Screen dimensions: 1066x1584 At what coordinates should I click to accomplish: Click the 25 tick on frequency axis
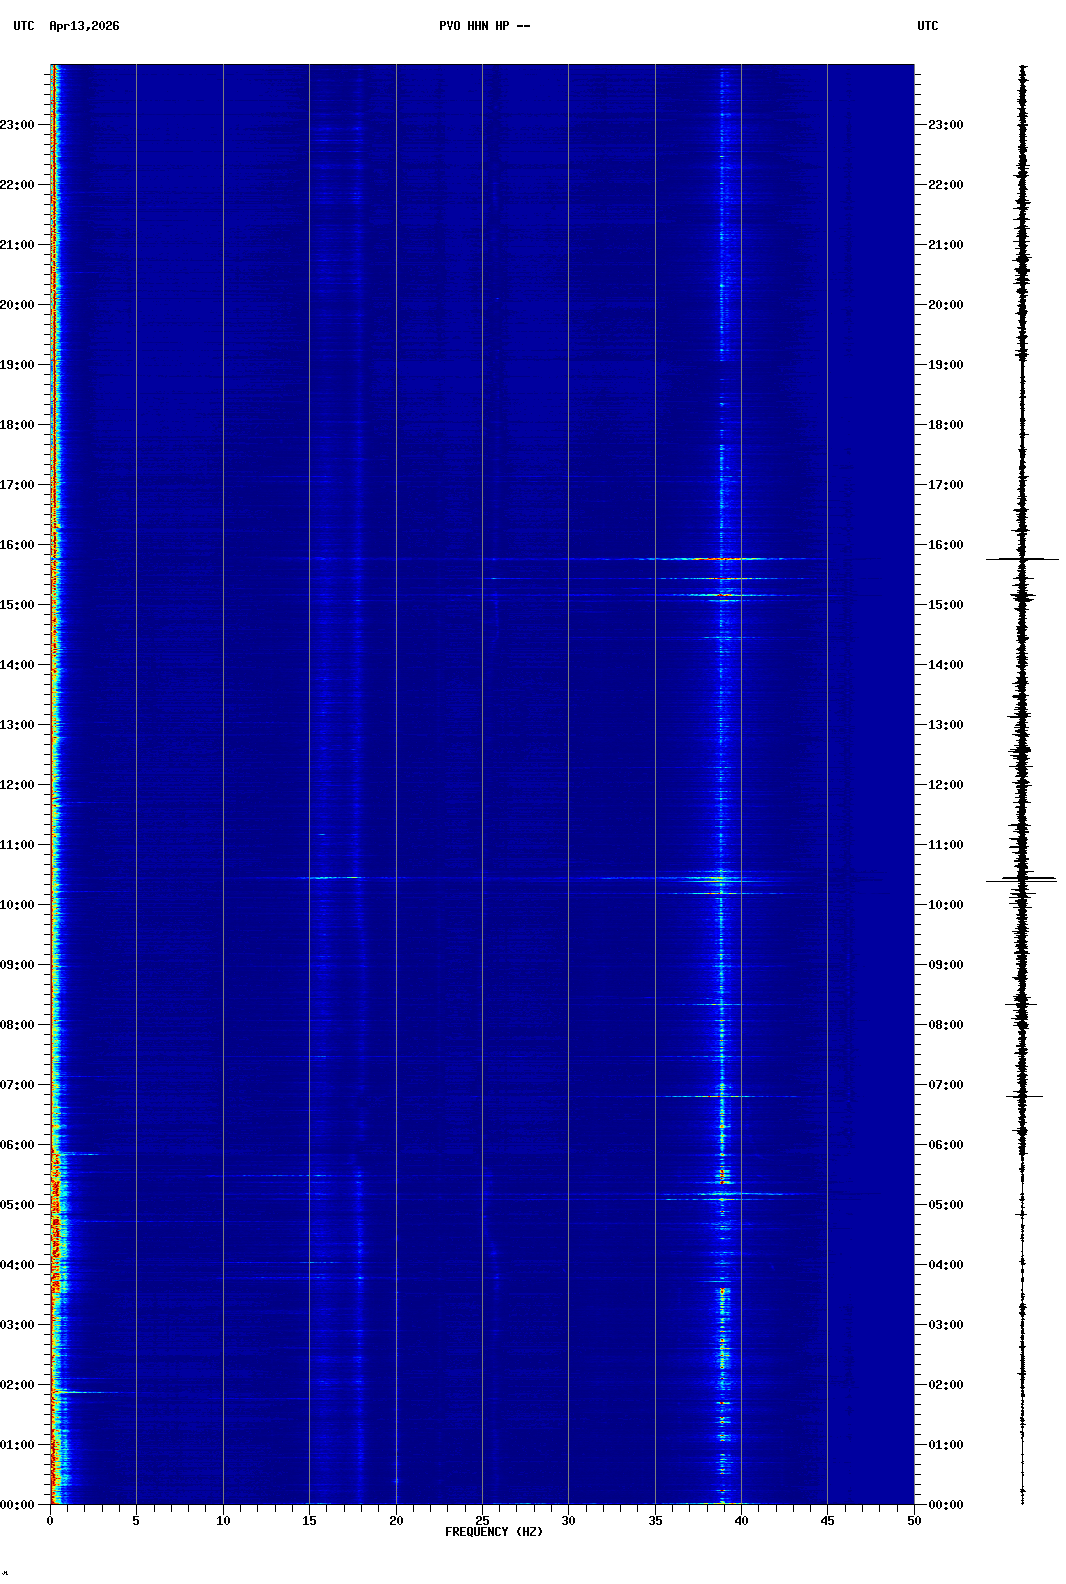[x=482, y=1521]
